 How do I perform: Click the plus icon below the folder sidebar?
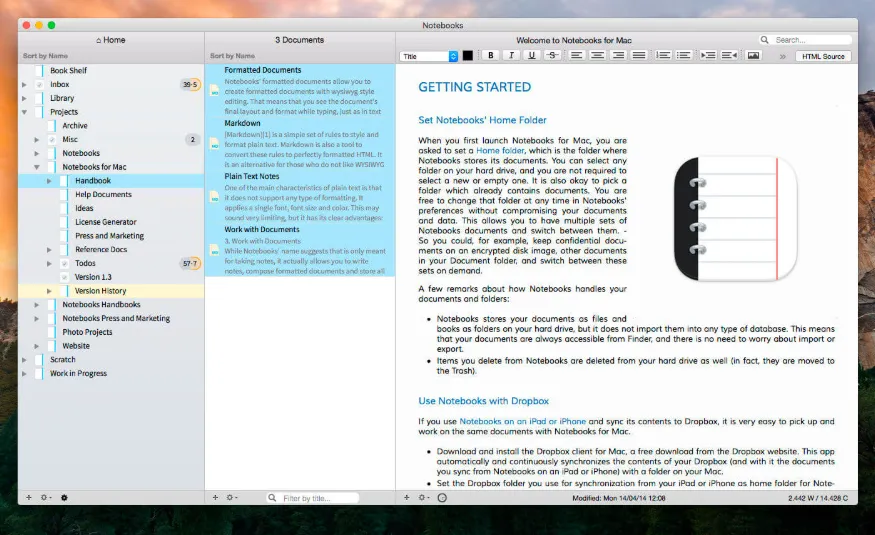[28, 497]
